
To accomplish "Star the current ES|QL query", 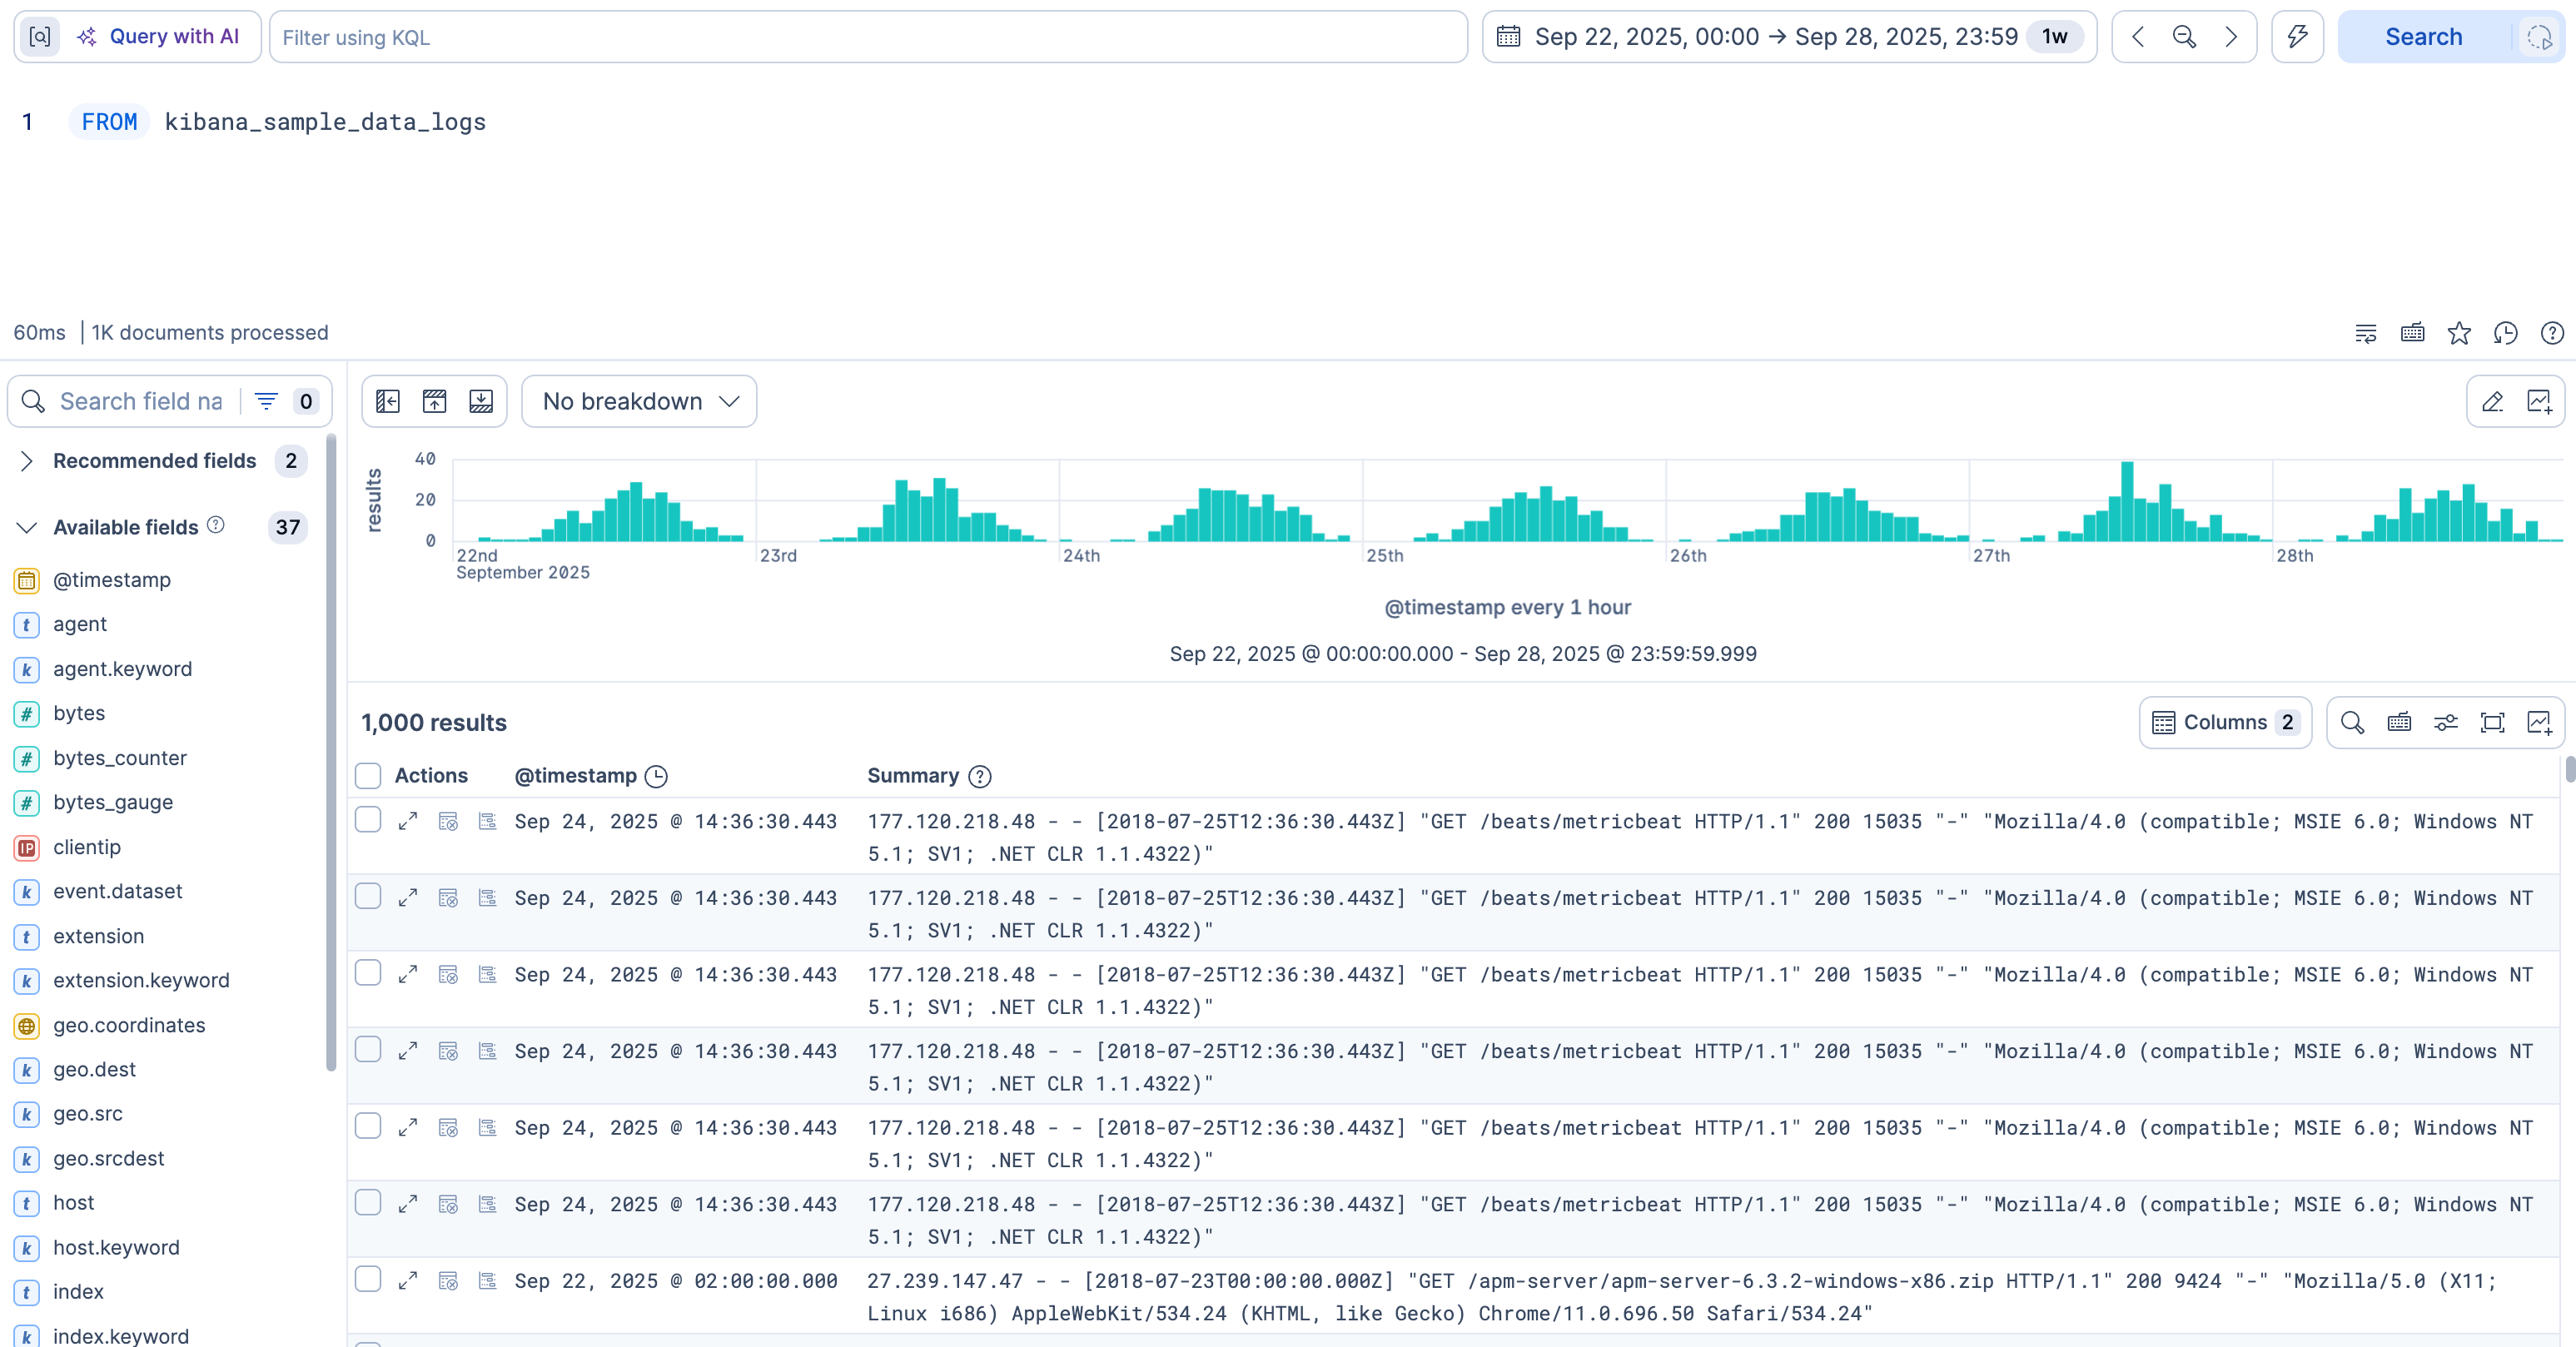I will point(2459,333).
